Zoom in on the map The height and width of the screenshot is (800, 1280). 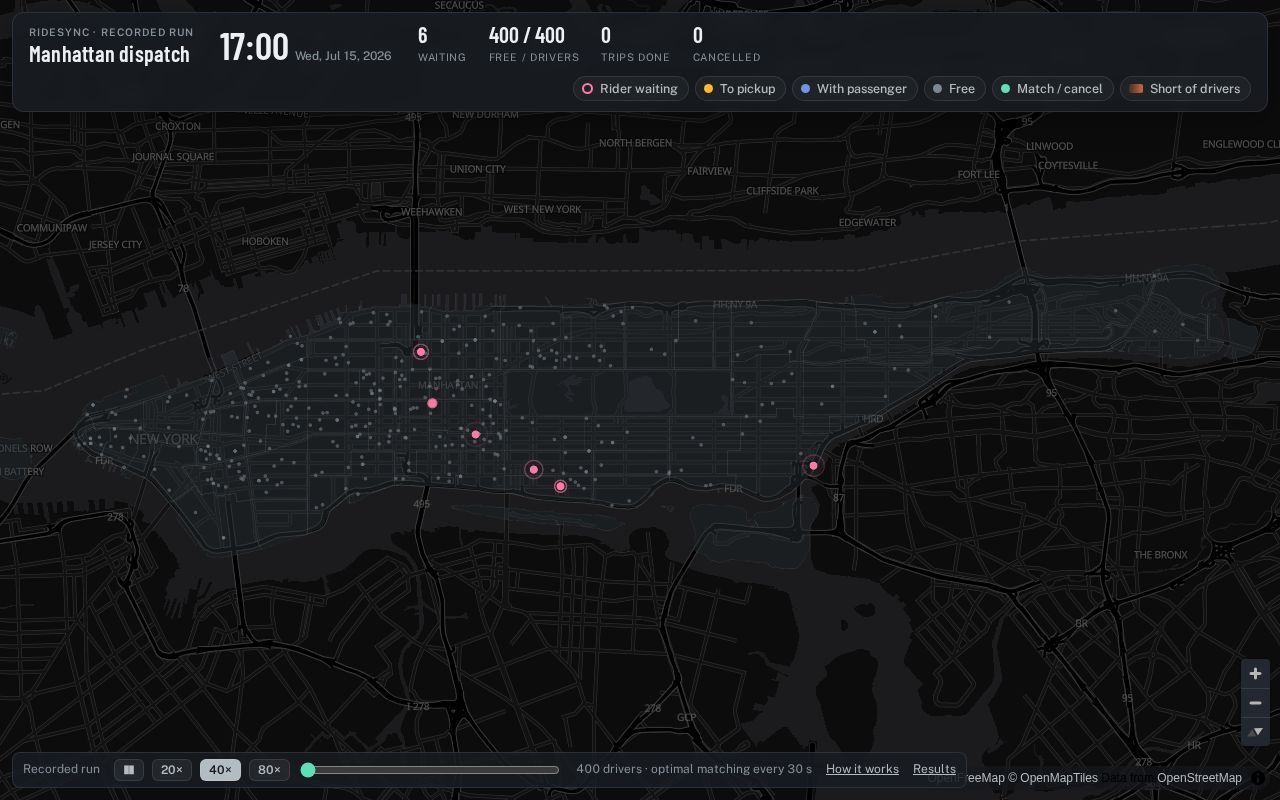click(1255, 674)
